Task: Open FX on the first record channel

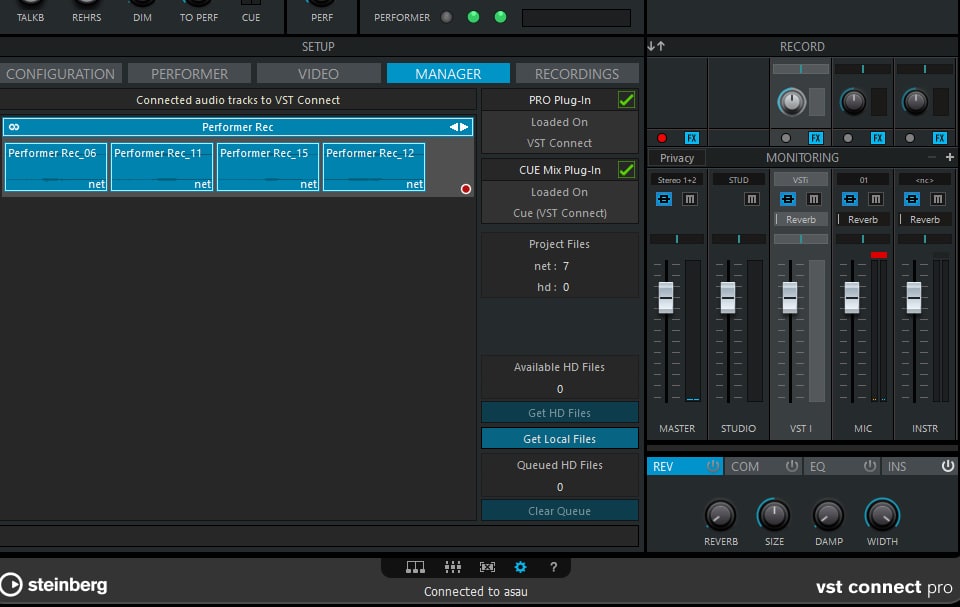Action: coord(691,138)
